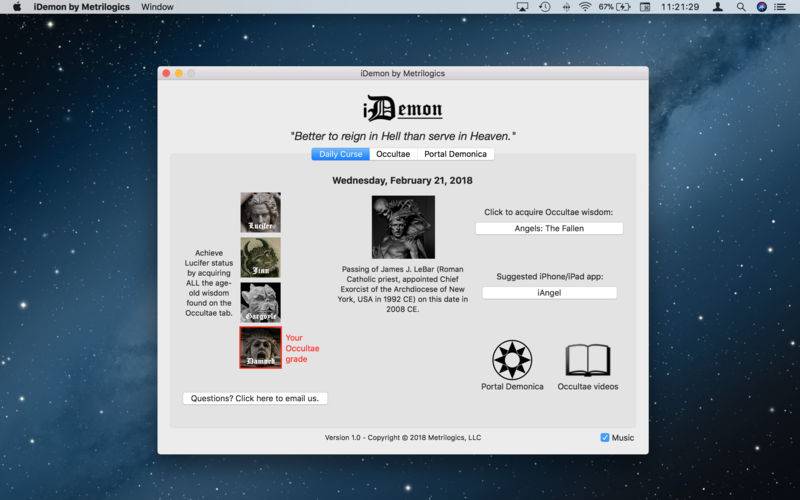Click the user account silhouette icon

coord(717,7)
